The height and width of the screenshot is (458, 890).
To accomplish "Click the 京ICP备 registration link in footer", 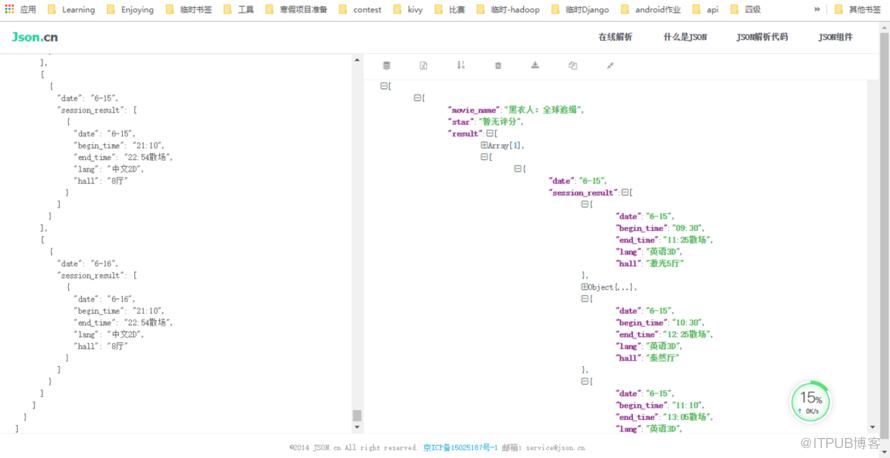I will click(x=460, y=448).
